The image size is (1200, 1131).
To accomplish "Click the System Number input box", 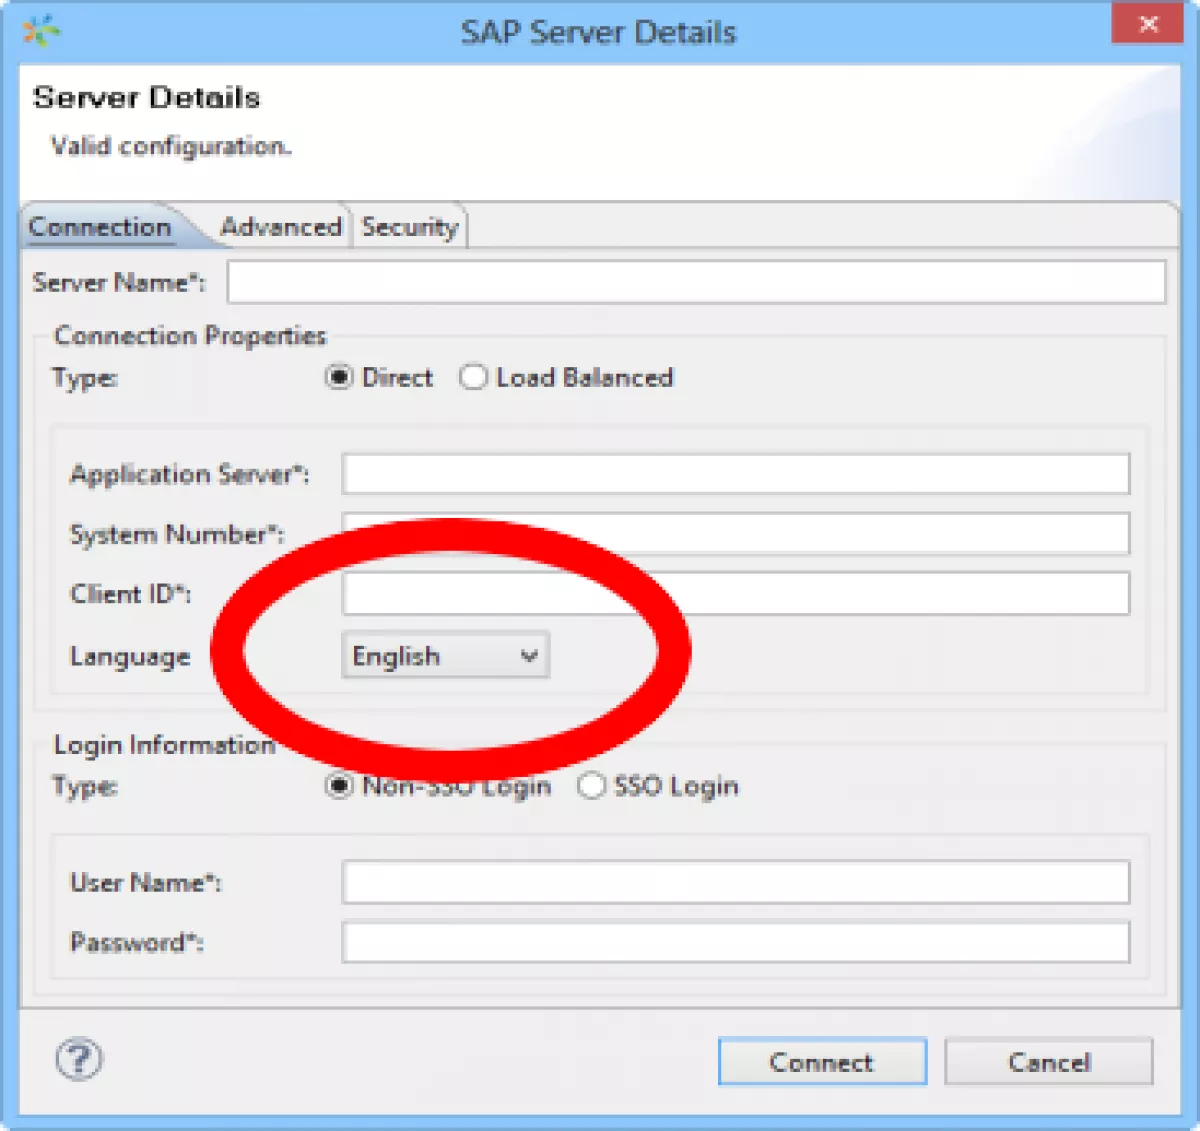I will (736, 534).
